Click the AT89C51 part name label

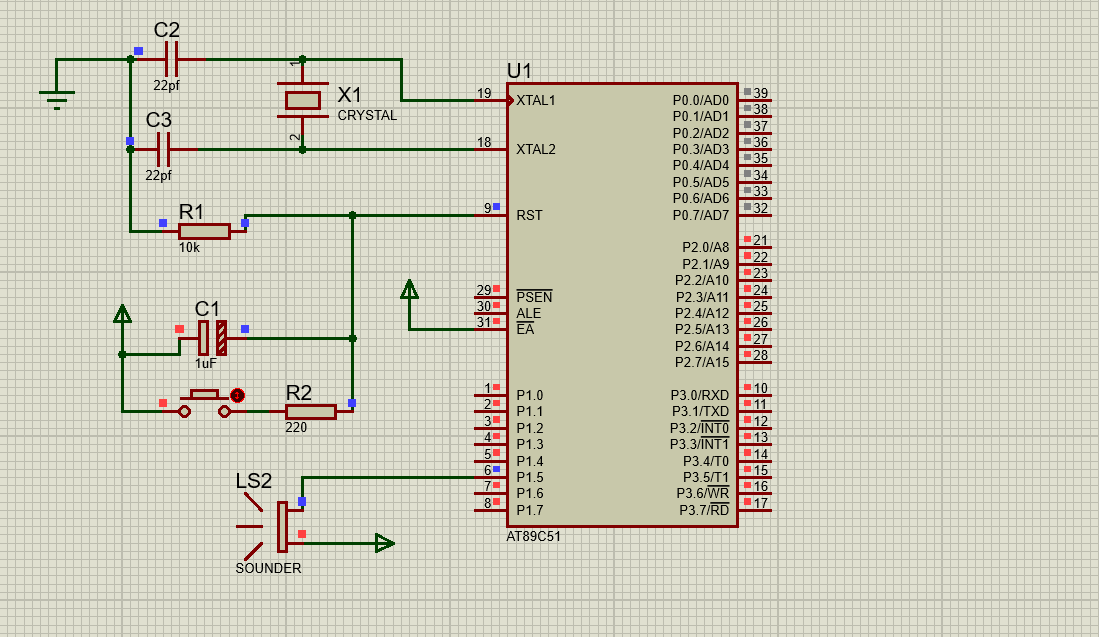click(x=533, y=536)
